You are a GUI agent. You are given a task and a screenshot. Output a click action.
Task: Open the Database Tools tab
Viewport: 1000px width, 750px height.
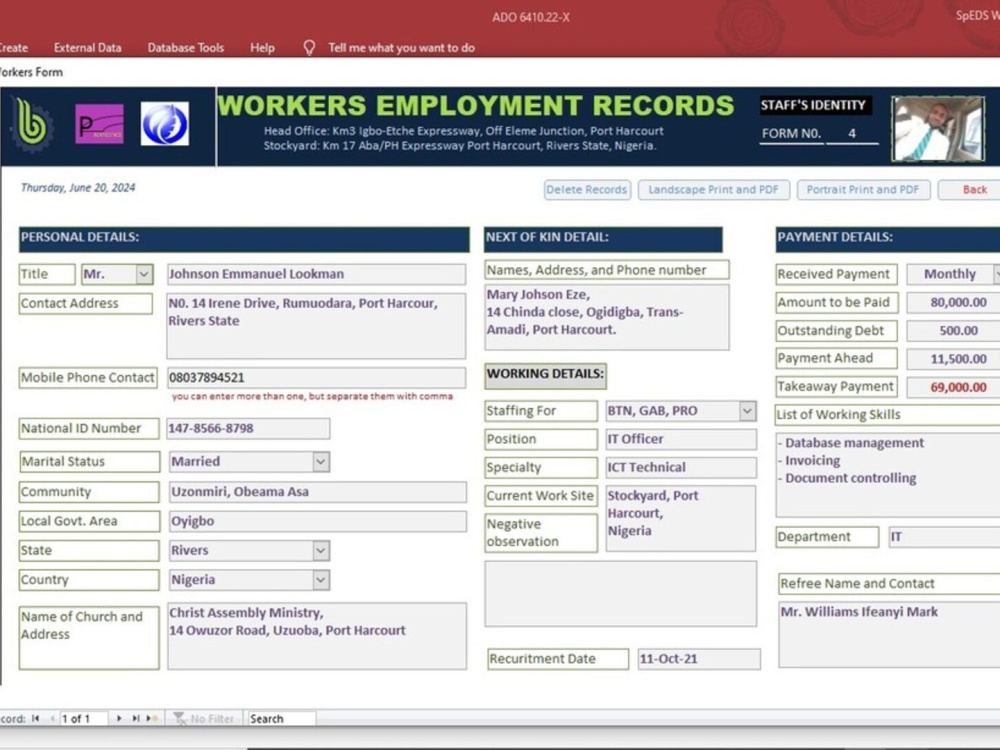click(186, 48)
